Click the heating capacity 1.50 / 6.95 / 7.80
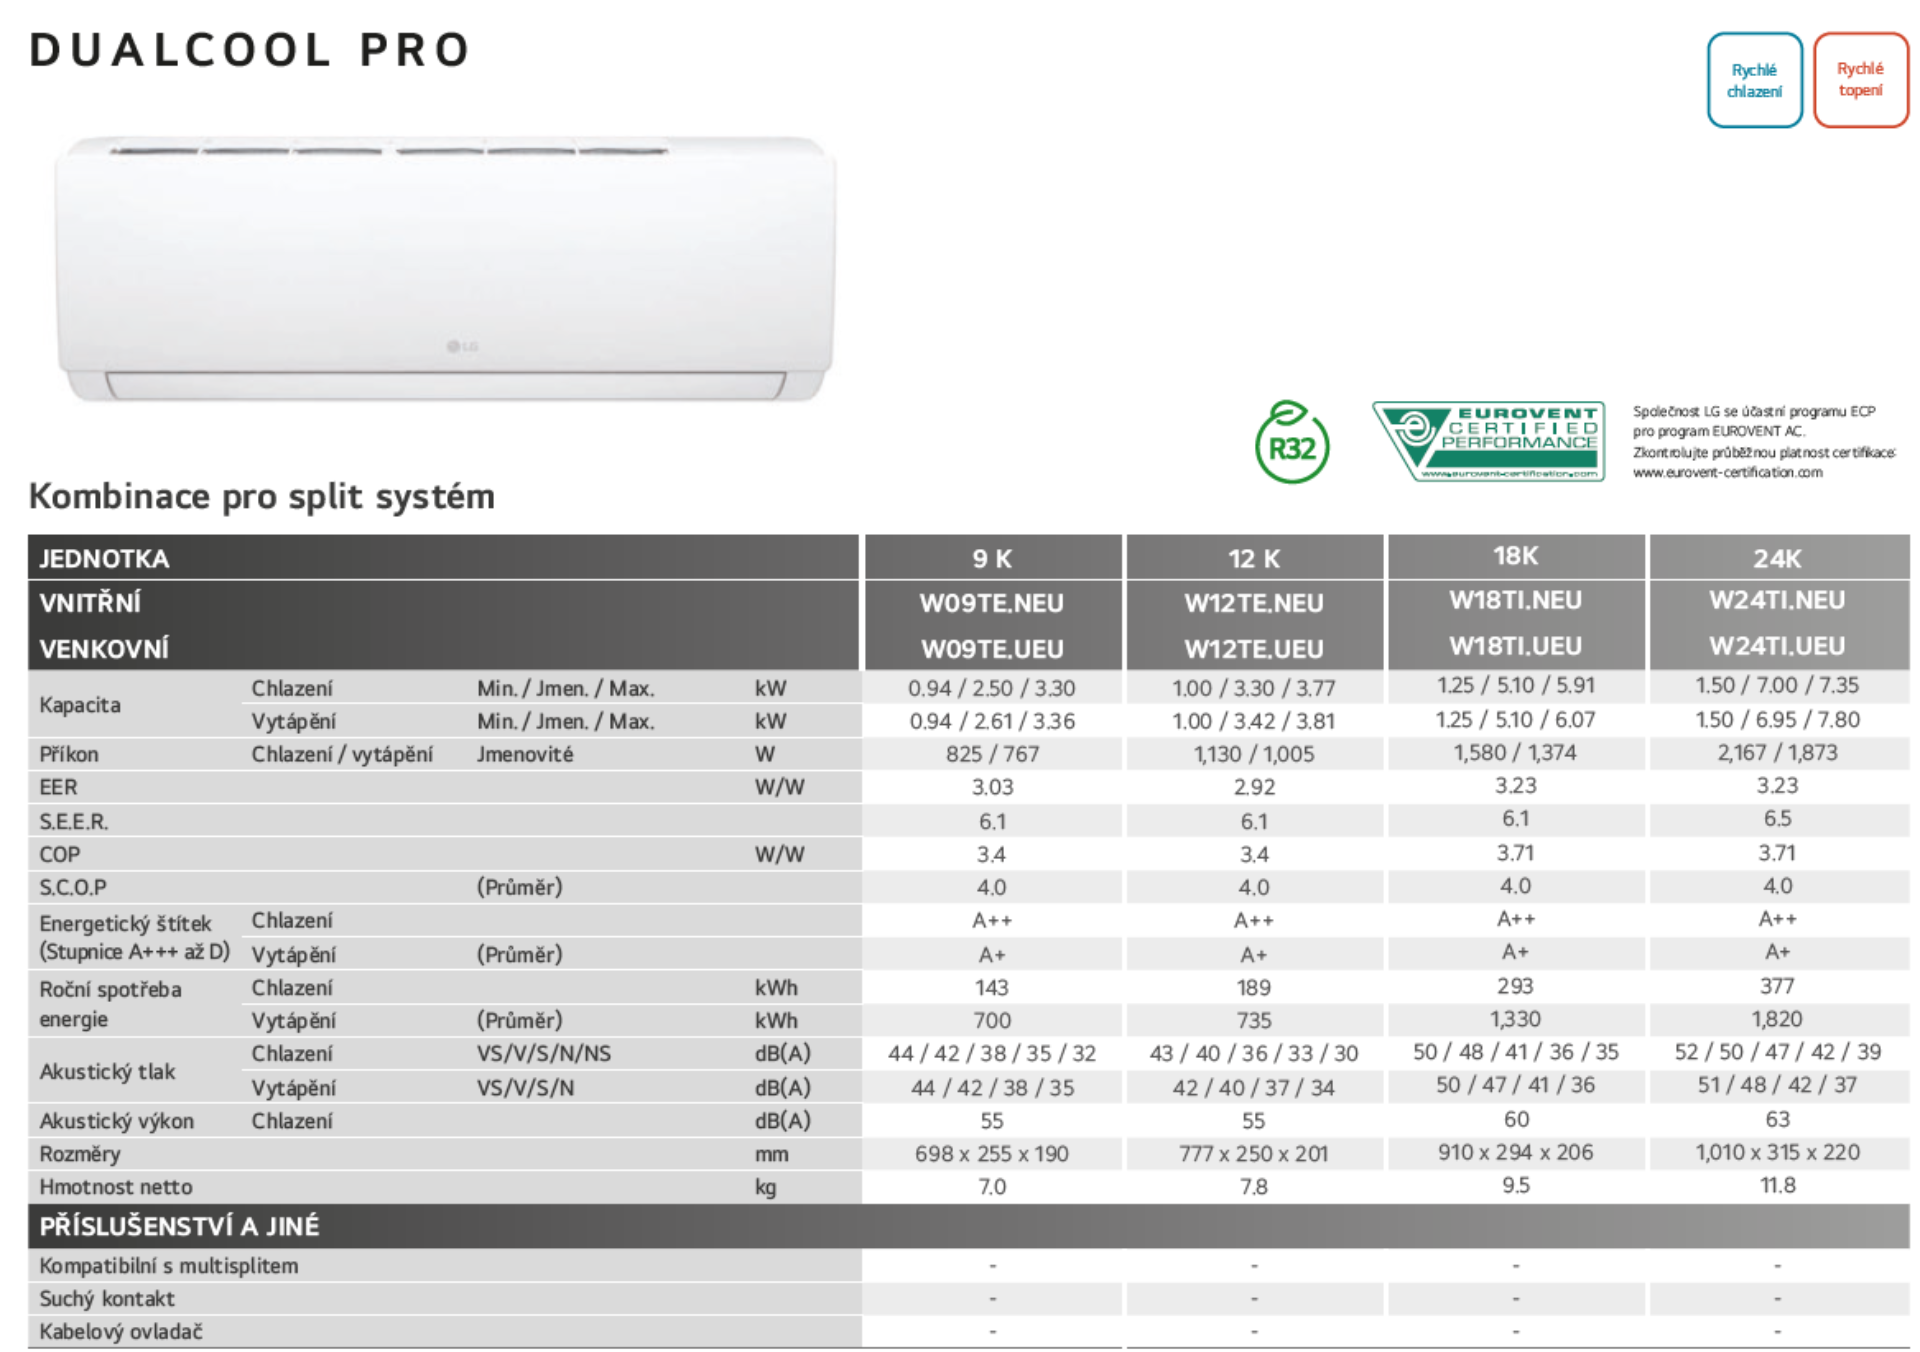The height and width of the screenshot is (1352, 1920). click(x=1777, y=719)
